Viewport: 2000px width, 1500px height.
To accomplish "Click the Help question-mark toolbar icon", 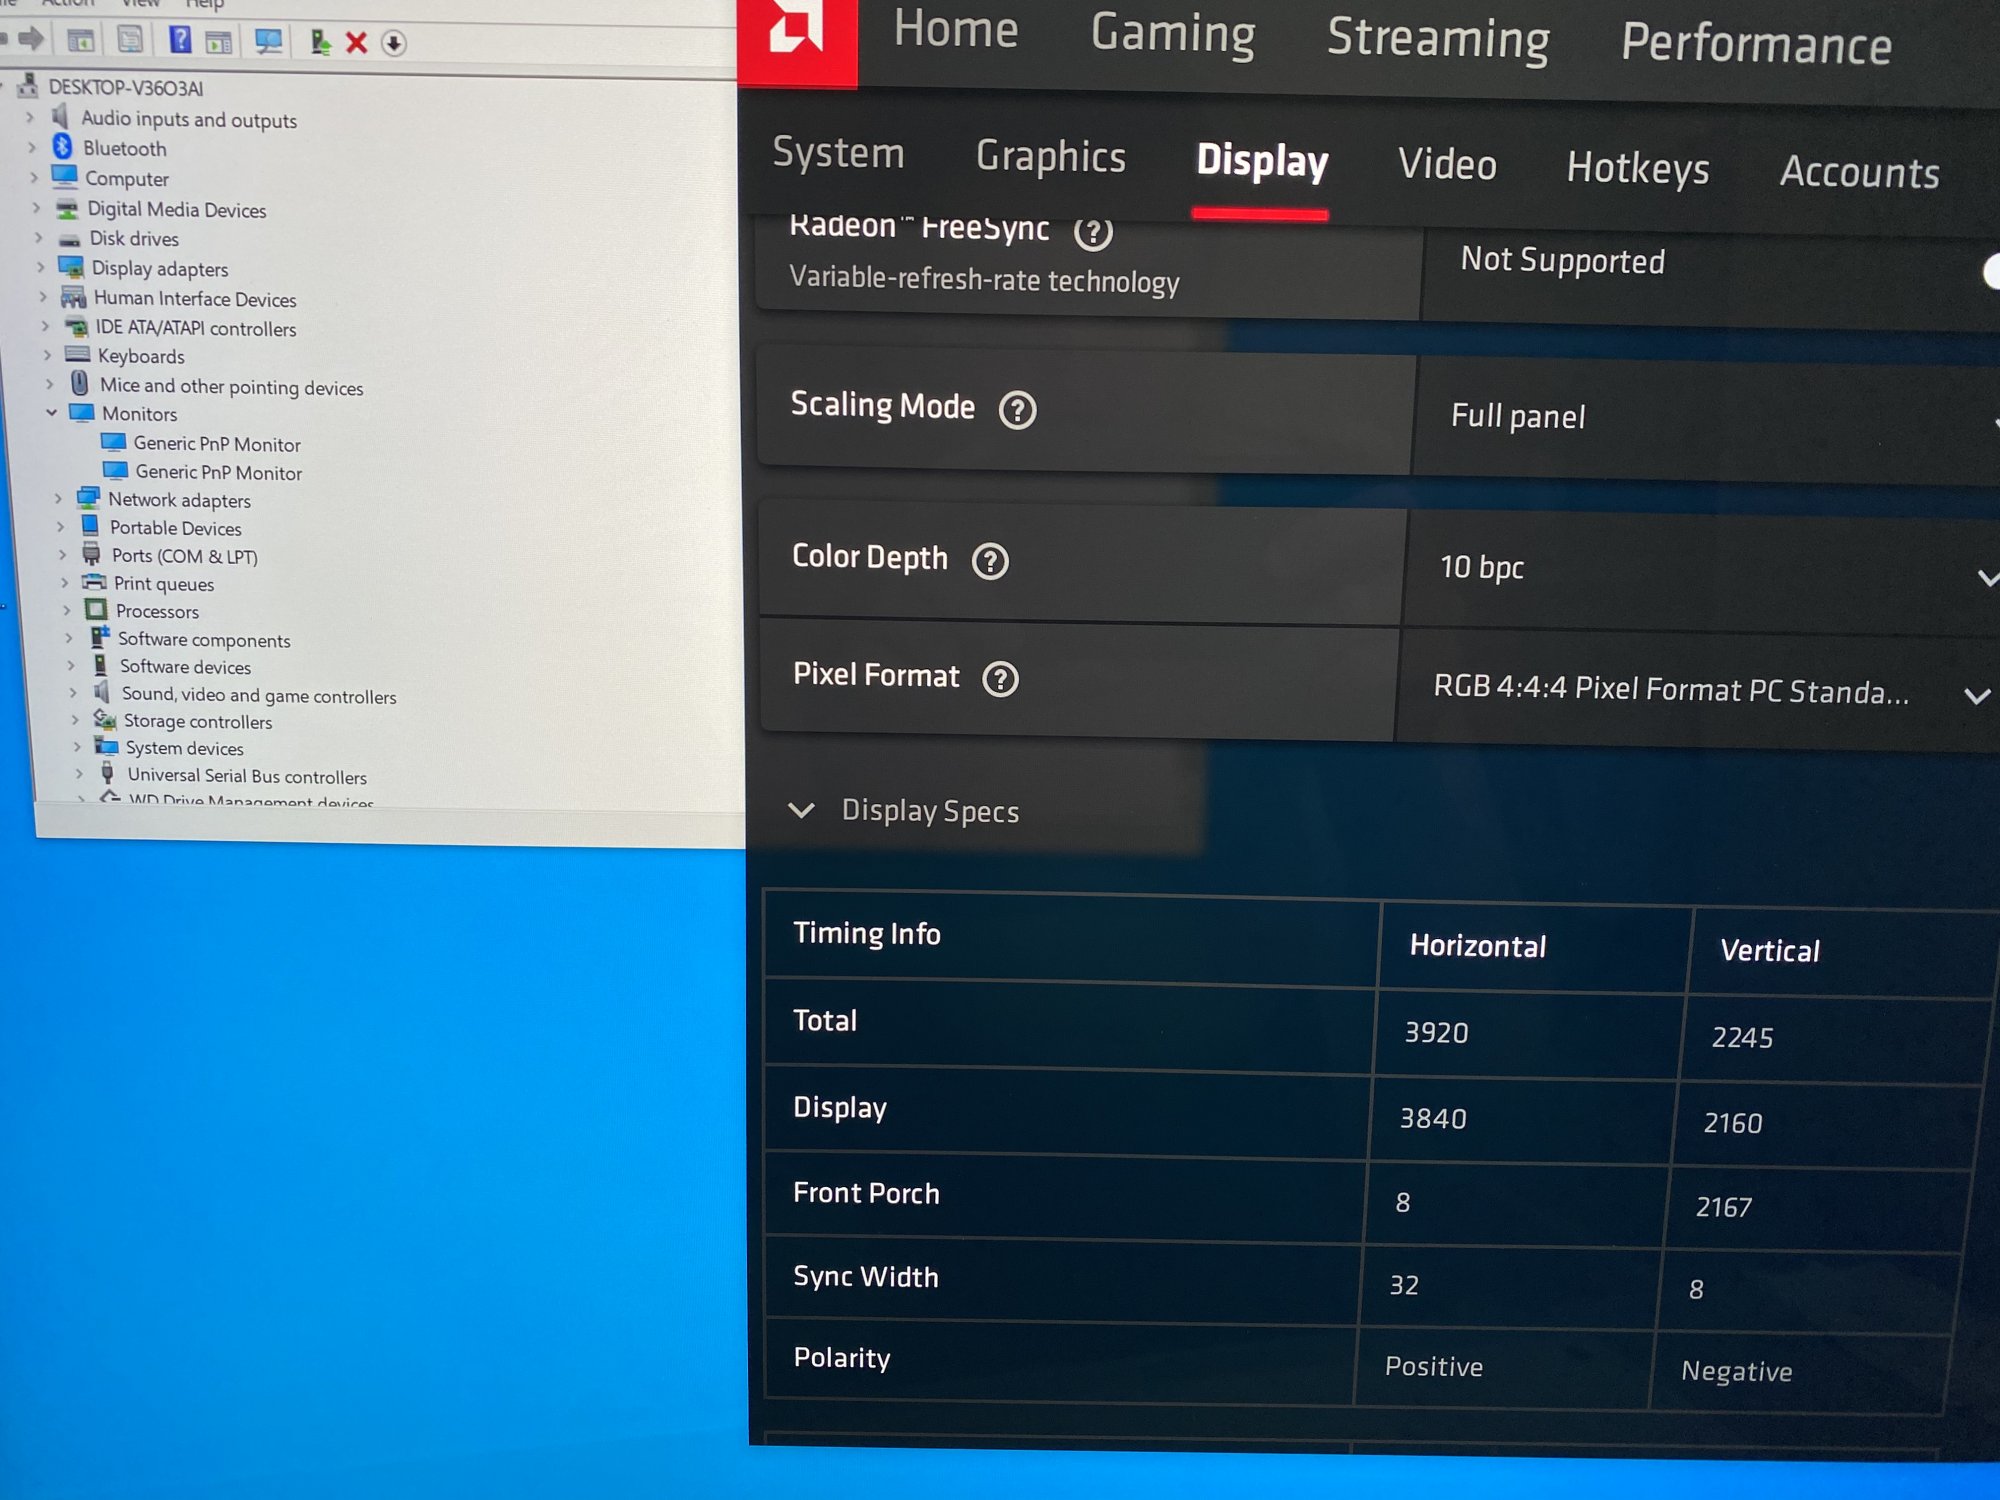I will point(180,40).
